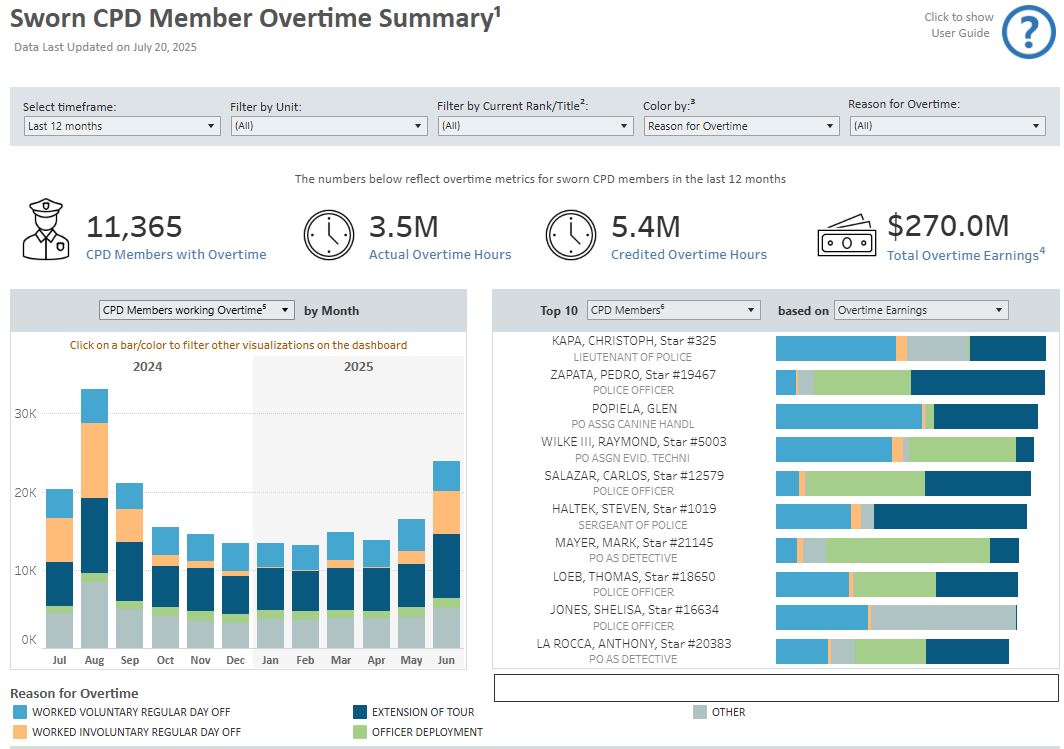Click the 'PO ASSG CANINE HANDL' title text
Screen dimensions: 1064x749
click(633, 424)
